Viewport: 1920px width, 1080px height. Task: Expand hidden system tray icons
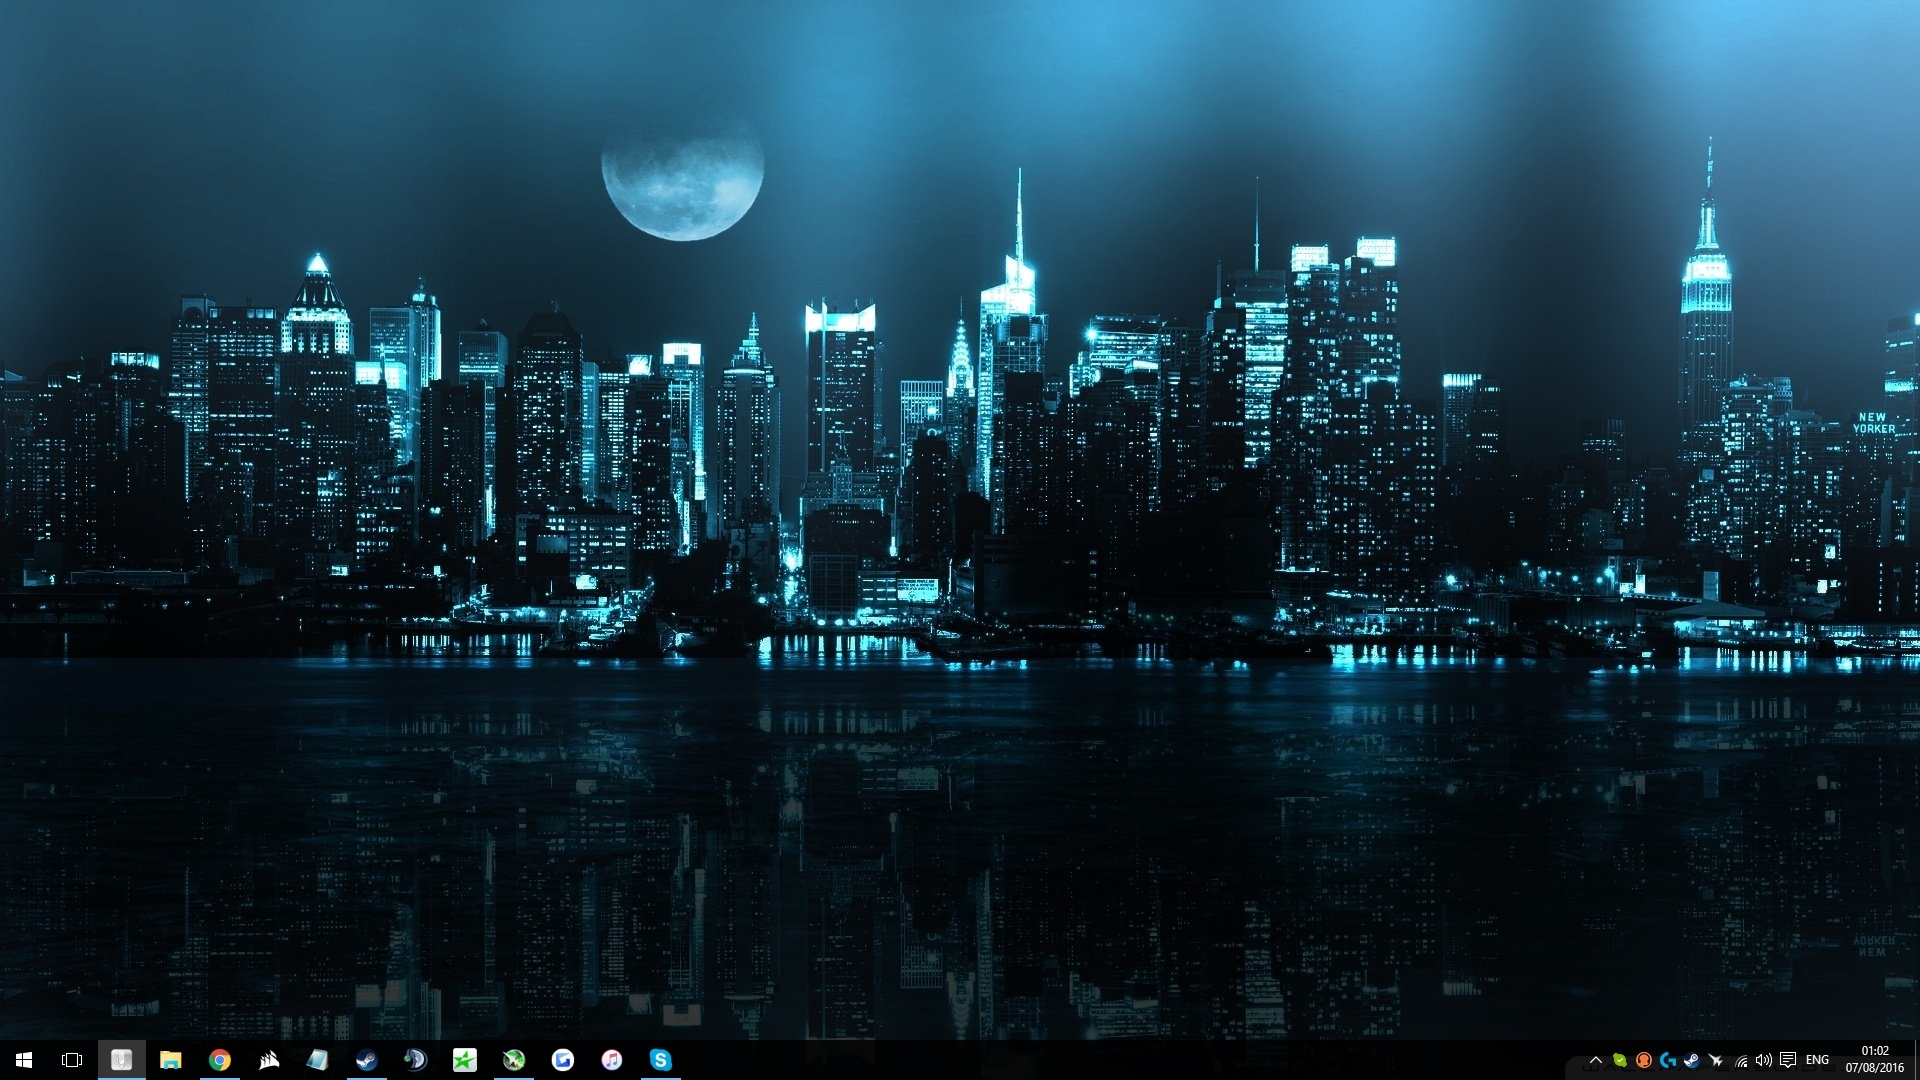coord(1595,1060)
